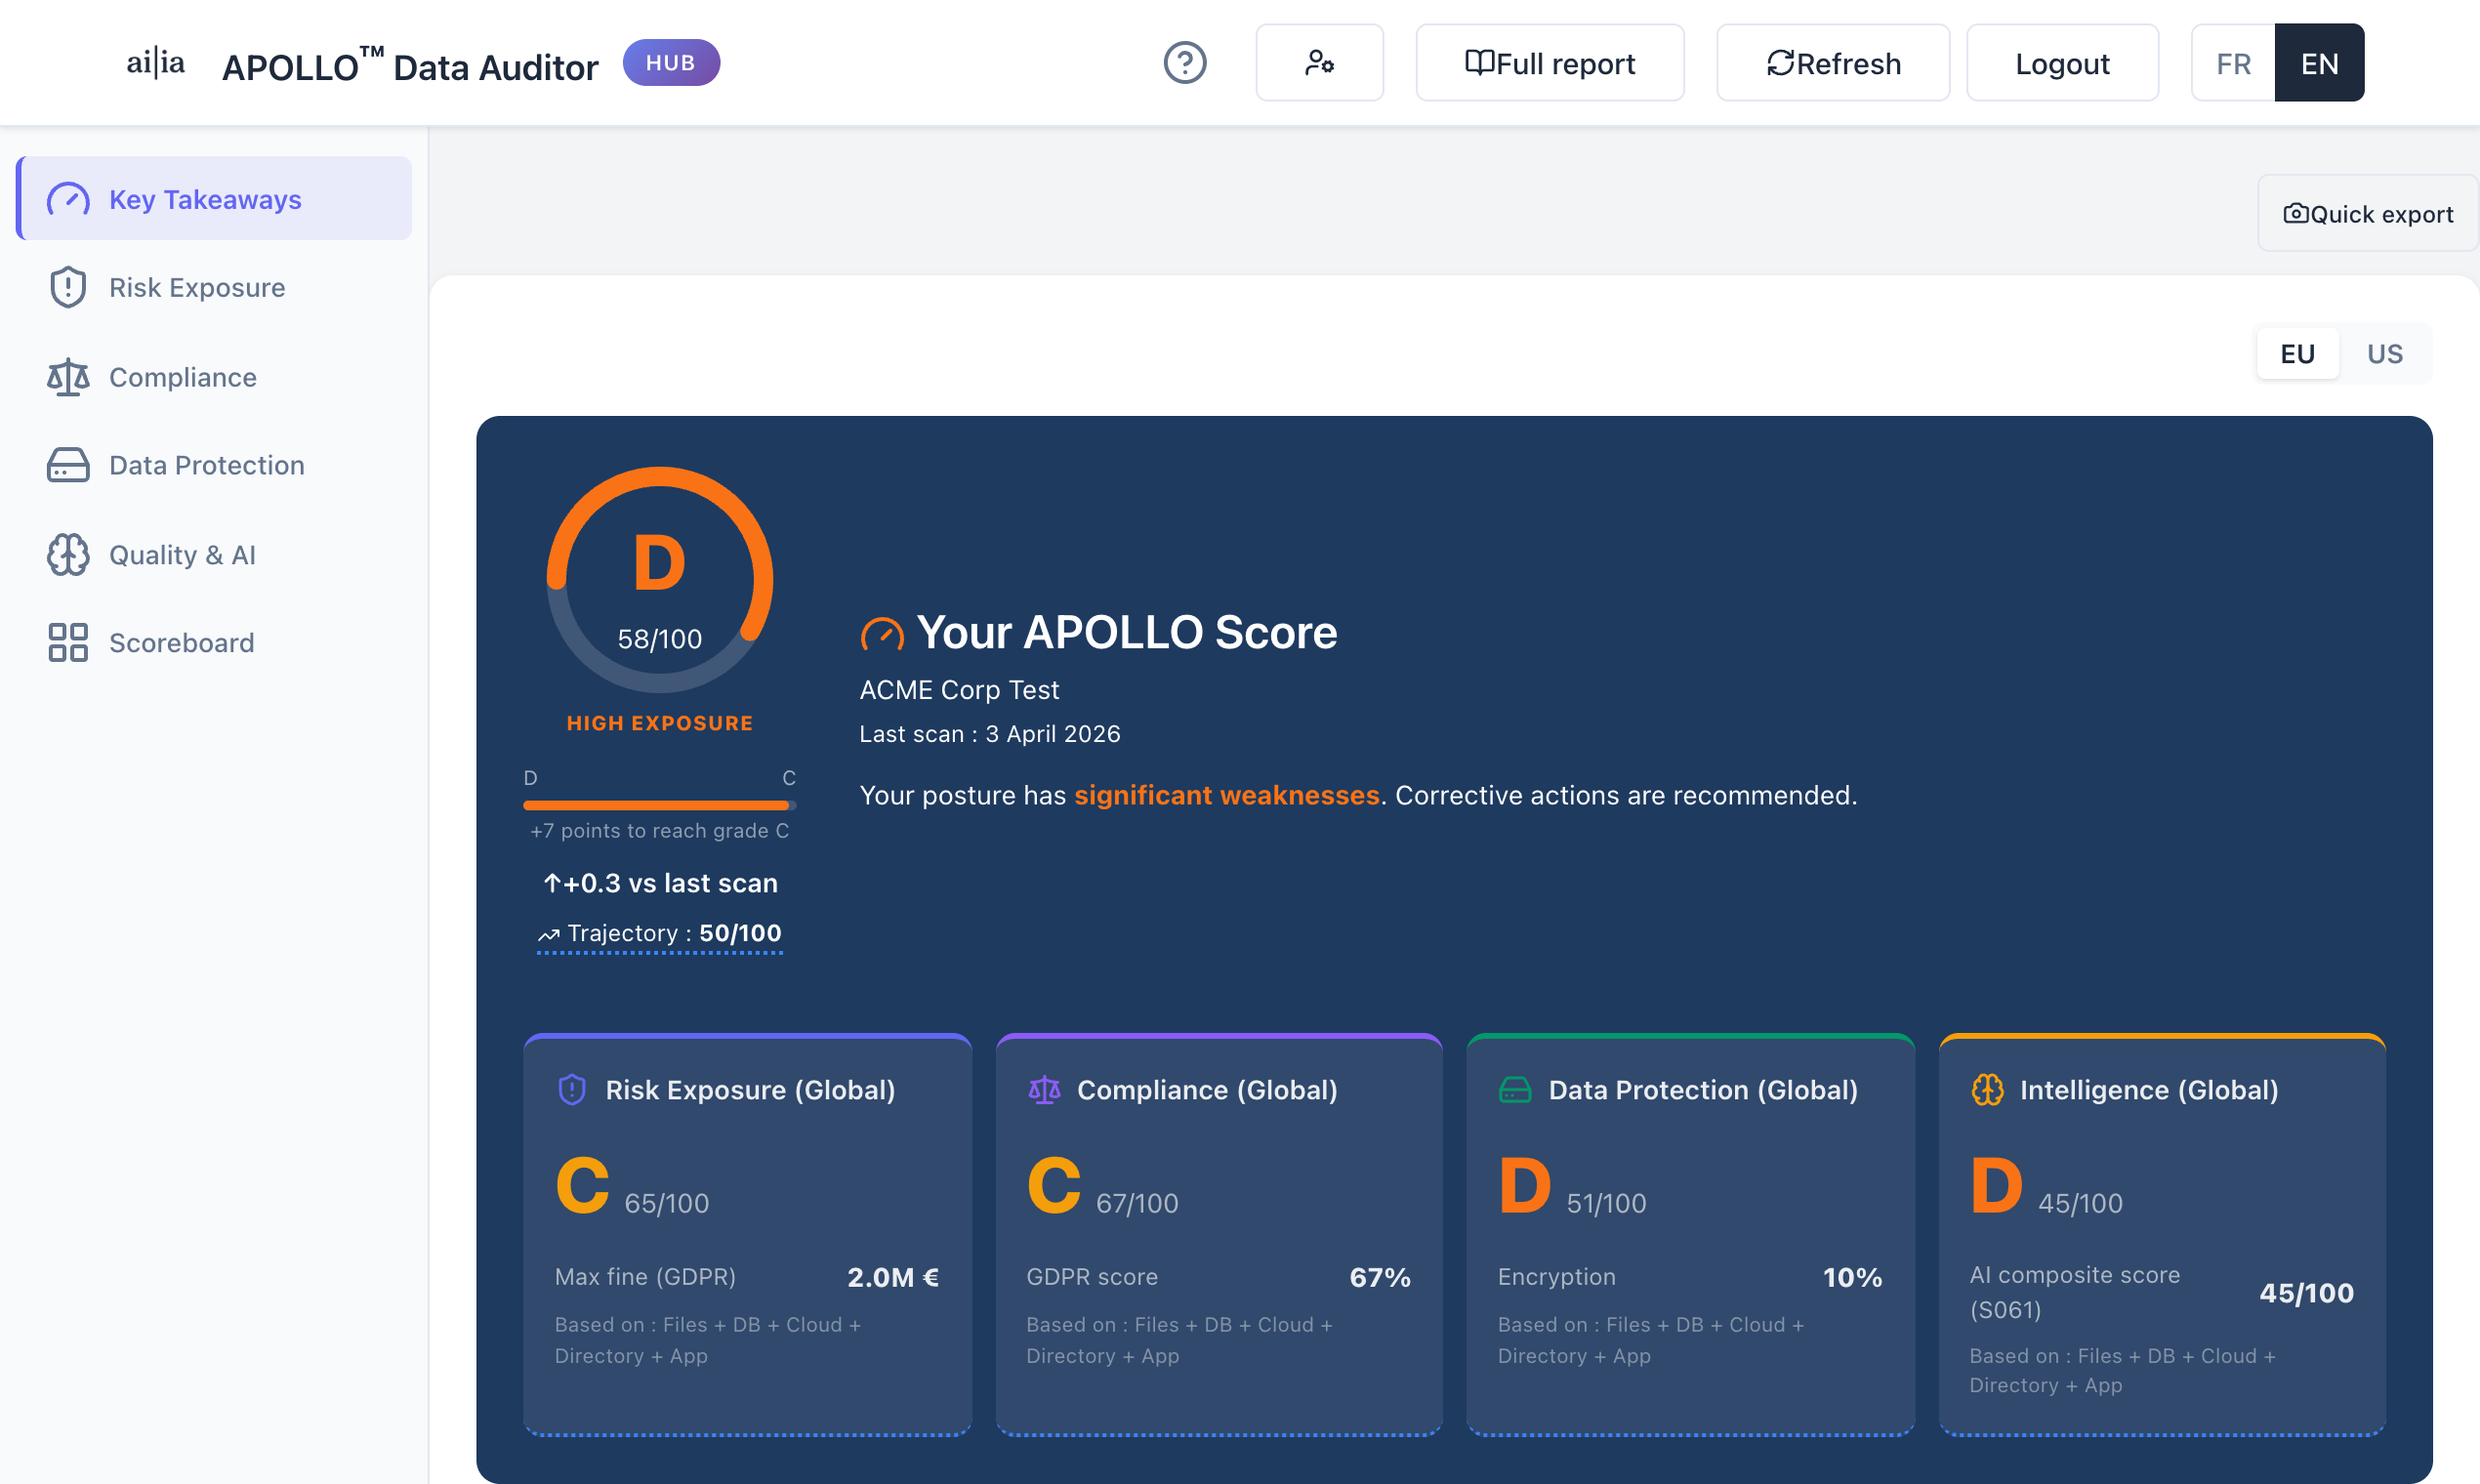Open the Key Takeaways section
Image resolution: width=2480 pixels, height=1484 pixels.
[205, 199]
